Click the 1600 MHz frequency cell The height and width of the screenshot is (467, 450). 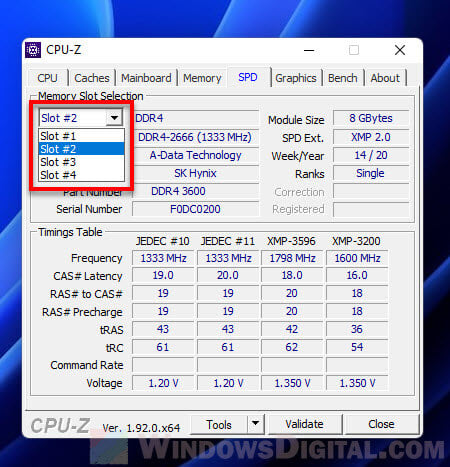[357, 258]
